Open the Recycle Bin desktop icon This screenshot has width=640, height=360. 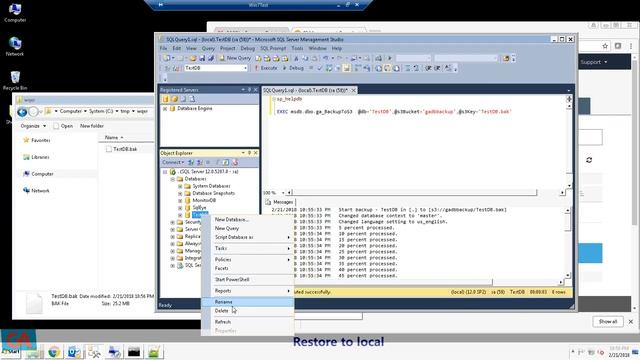[x=15, y=80]
